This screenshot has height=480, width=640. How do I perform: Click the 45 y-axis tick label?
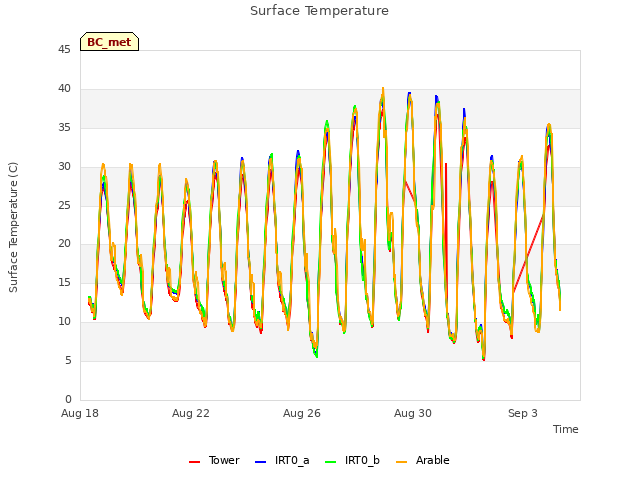click(x=64, y=49)
